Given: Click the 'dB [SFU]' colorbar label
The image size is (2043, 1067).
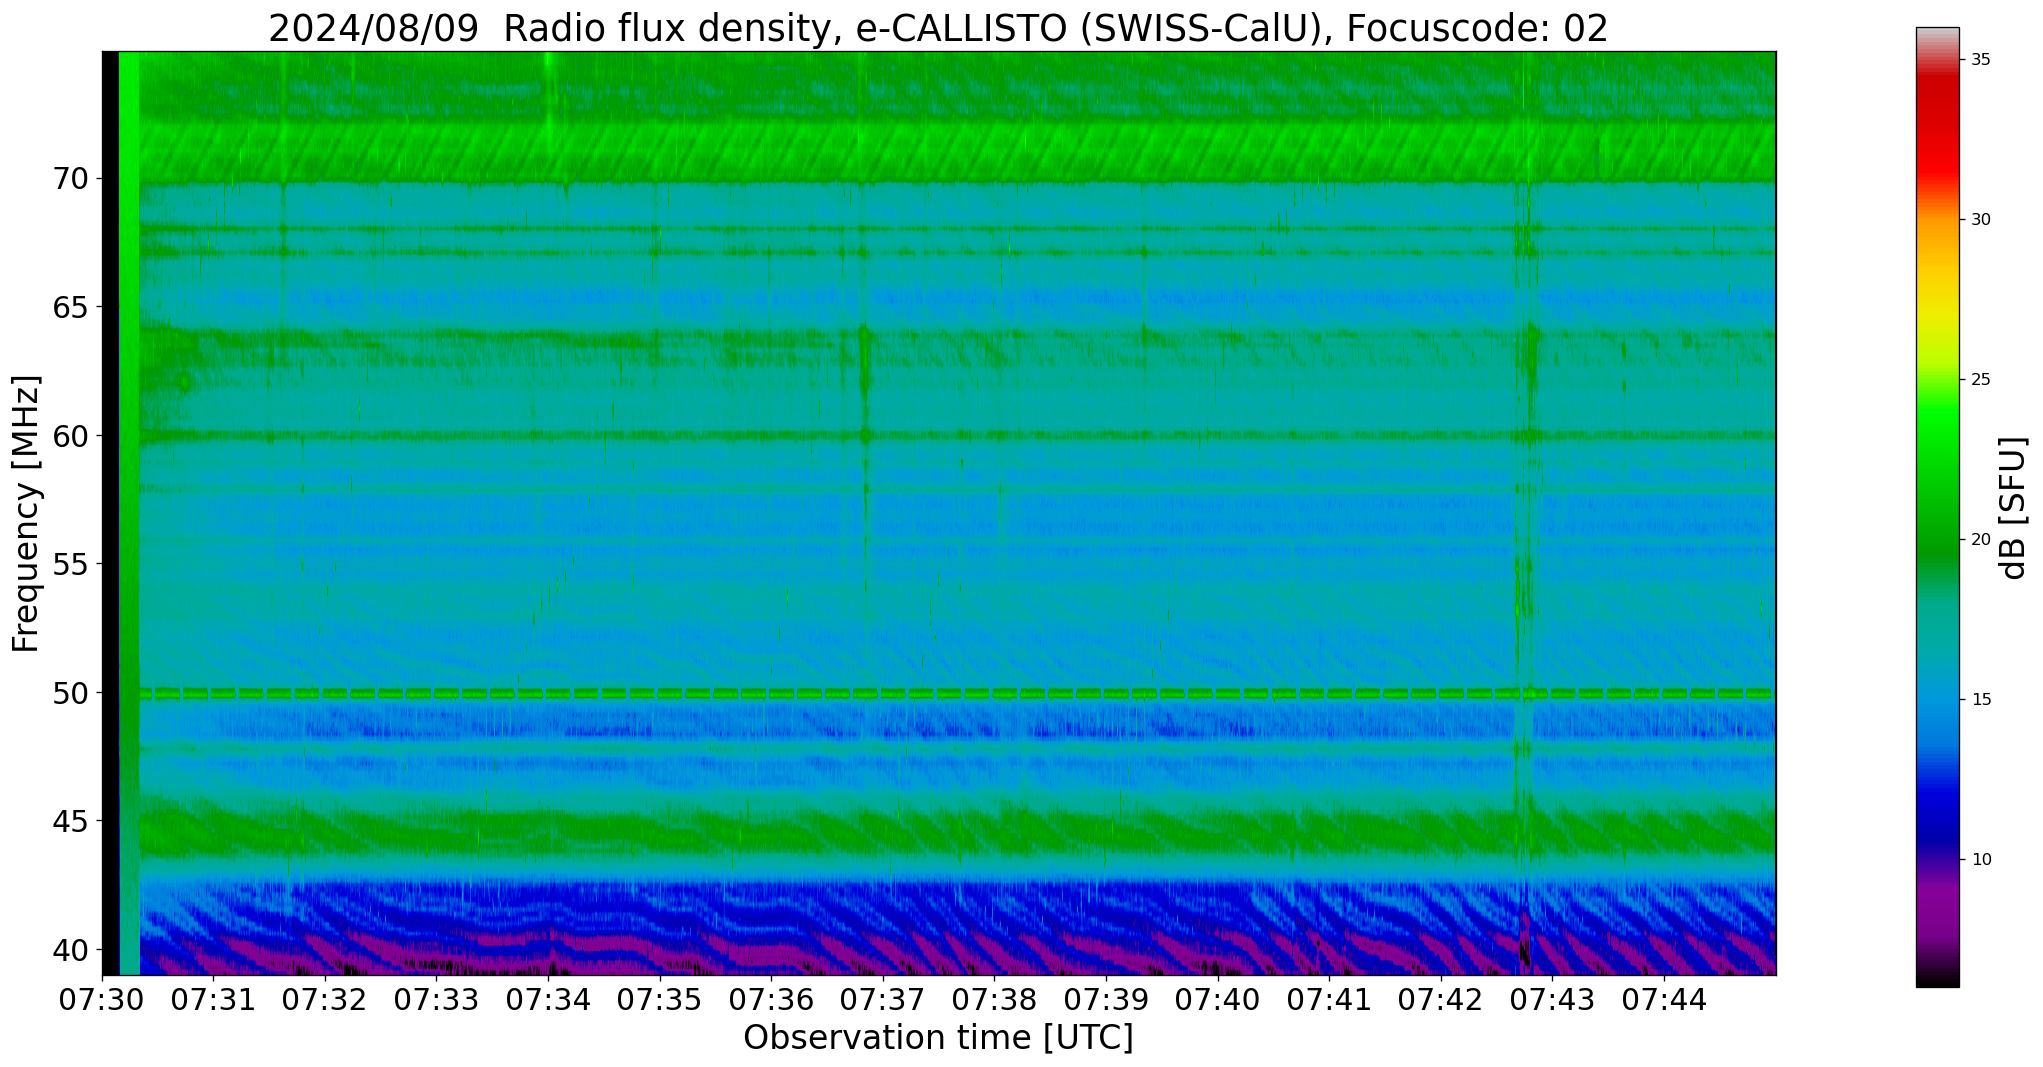Looking at the screenshot, I should click(2013, 507).
